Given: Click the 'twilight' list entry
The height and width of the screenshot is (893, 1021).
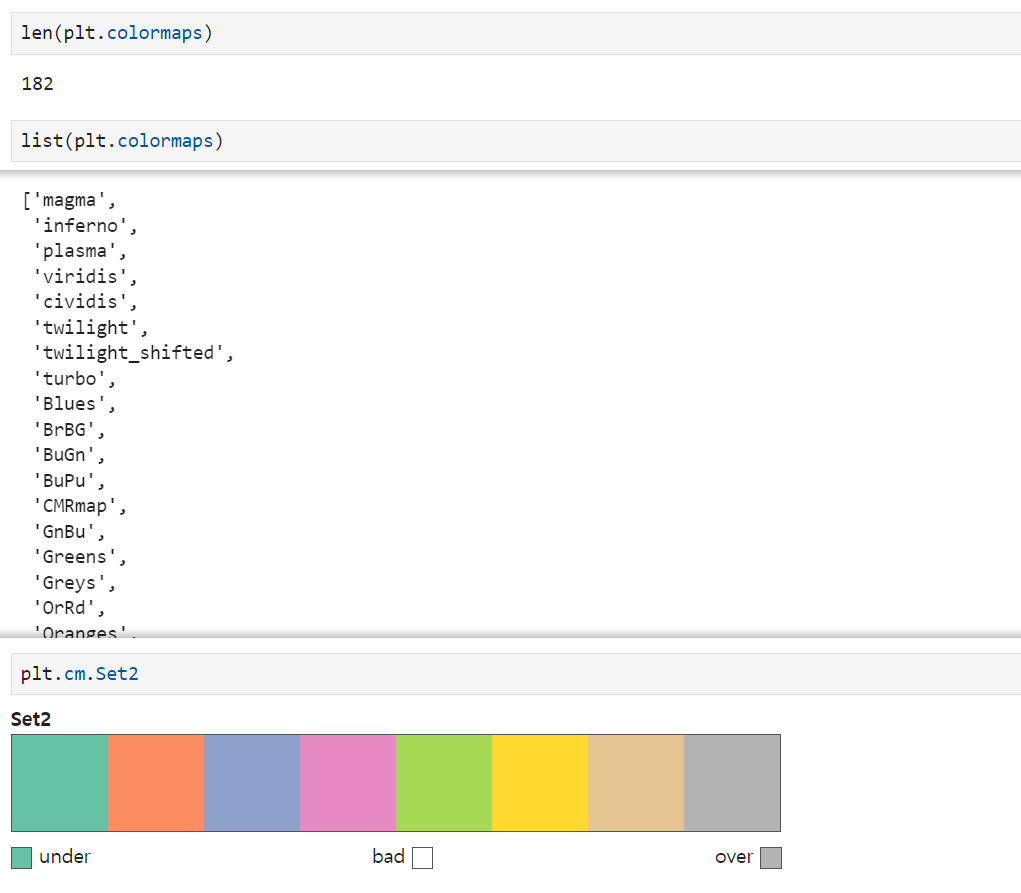Looking at the screenshot, I should pos(85,328).
